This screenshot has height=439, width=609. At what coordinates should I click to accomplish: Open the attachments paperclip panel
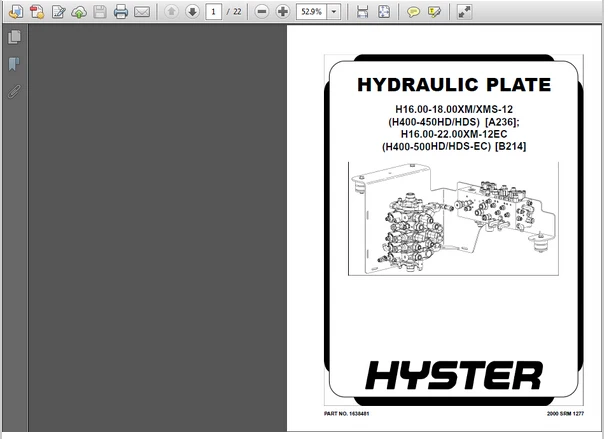(x=14, y=92)
